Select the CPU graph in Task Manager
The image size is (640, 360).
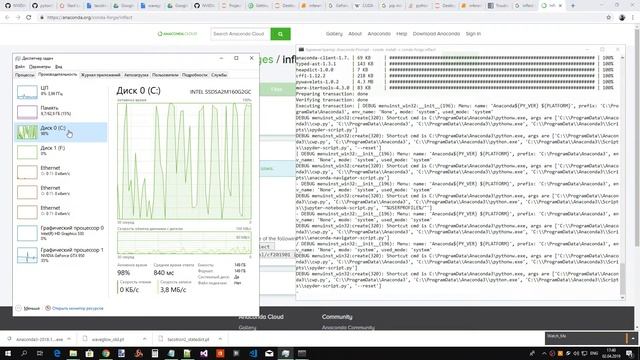61,92
